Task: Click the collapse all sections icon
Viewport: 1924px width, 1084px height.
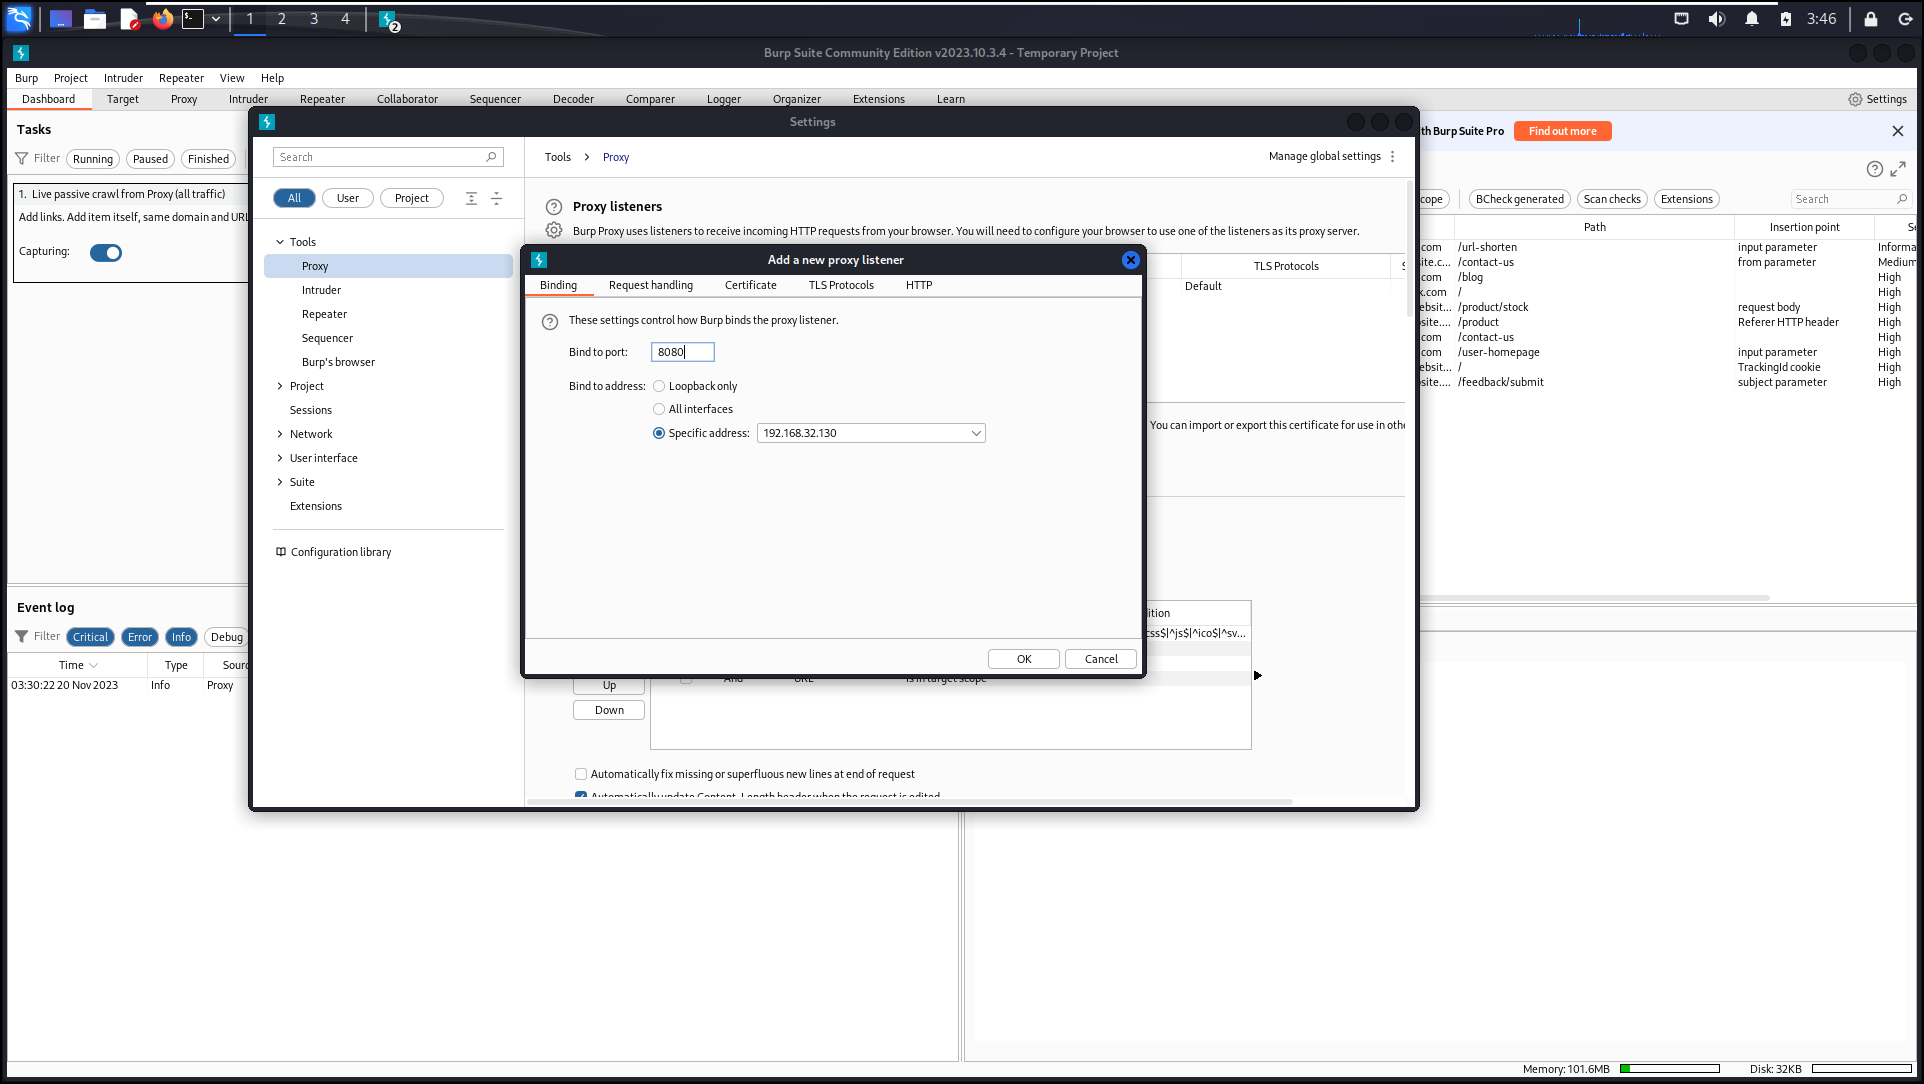Action: click(496, 198)
